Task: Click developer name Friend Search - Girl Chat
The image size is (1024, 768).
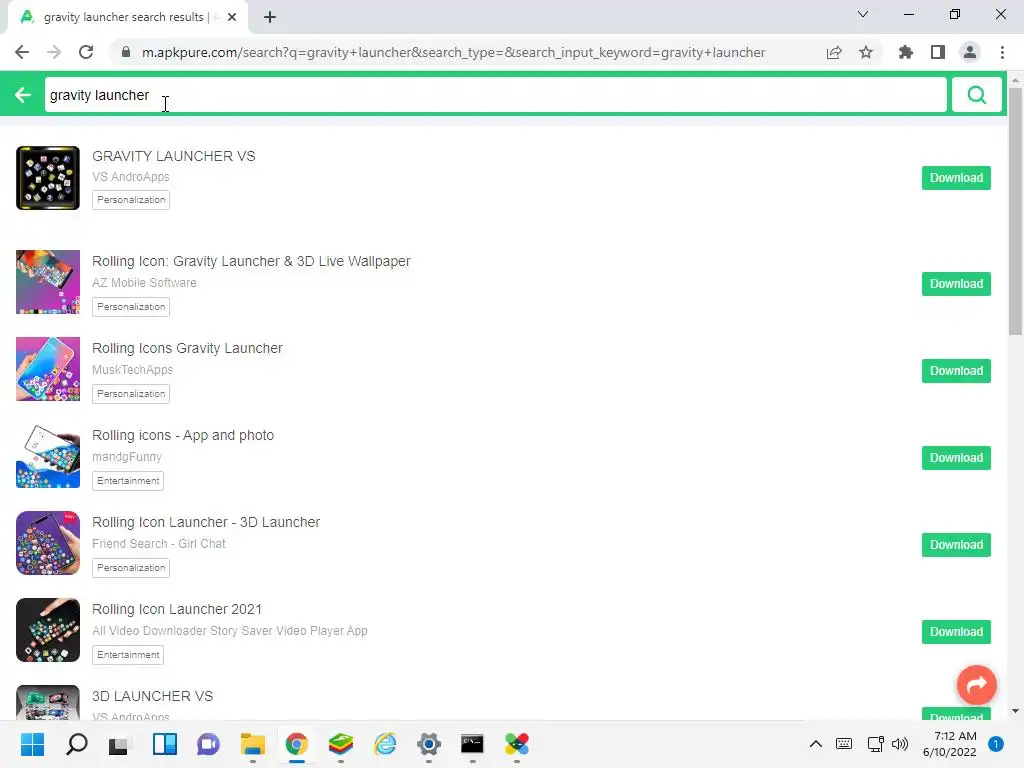Action: 159,543
